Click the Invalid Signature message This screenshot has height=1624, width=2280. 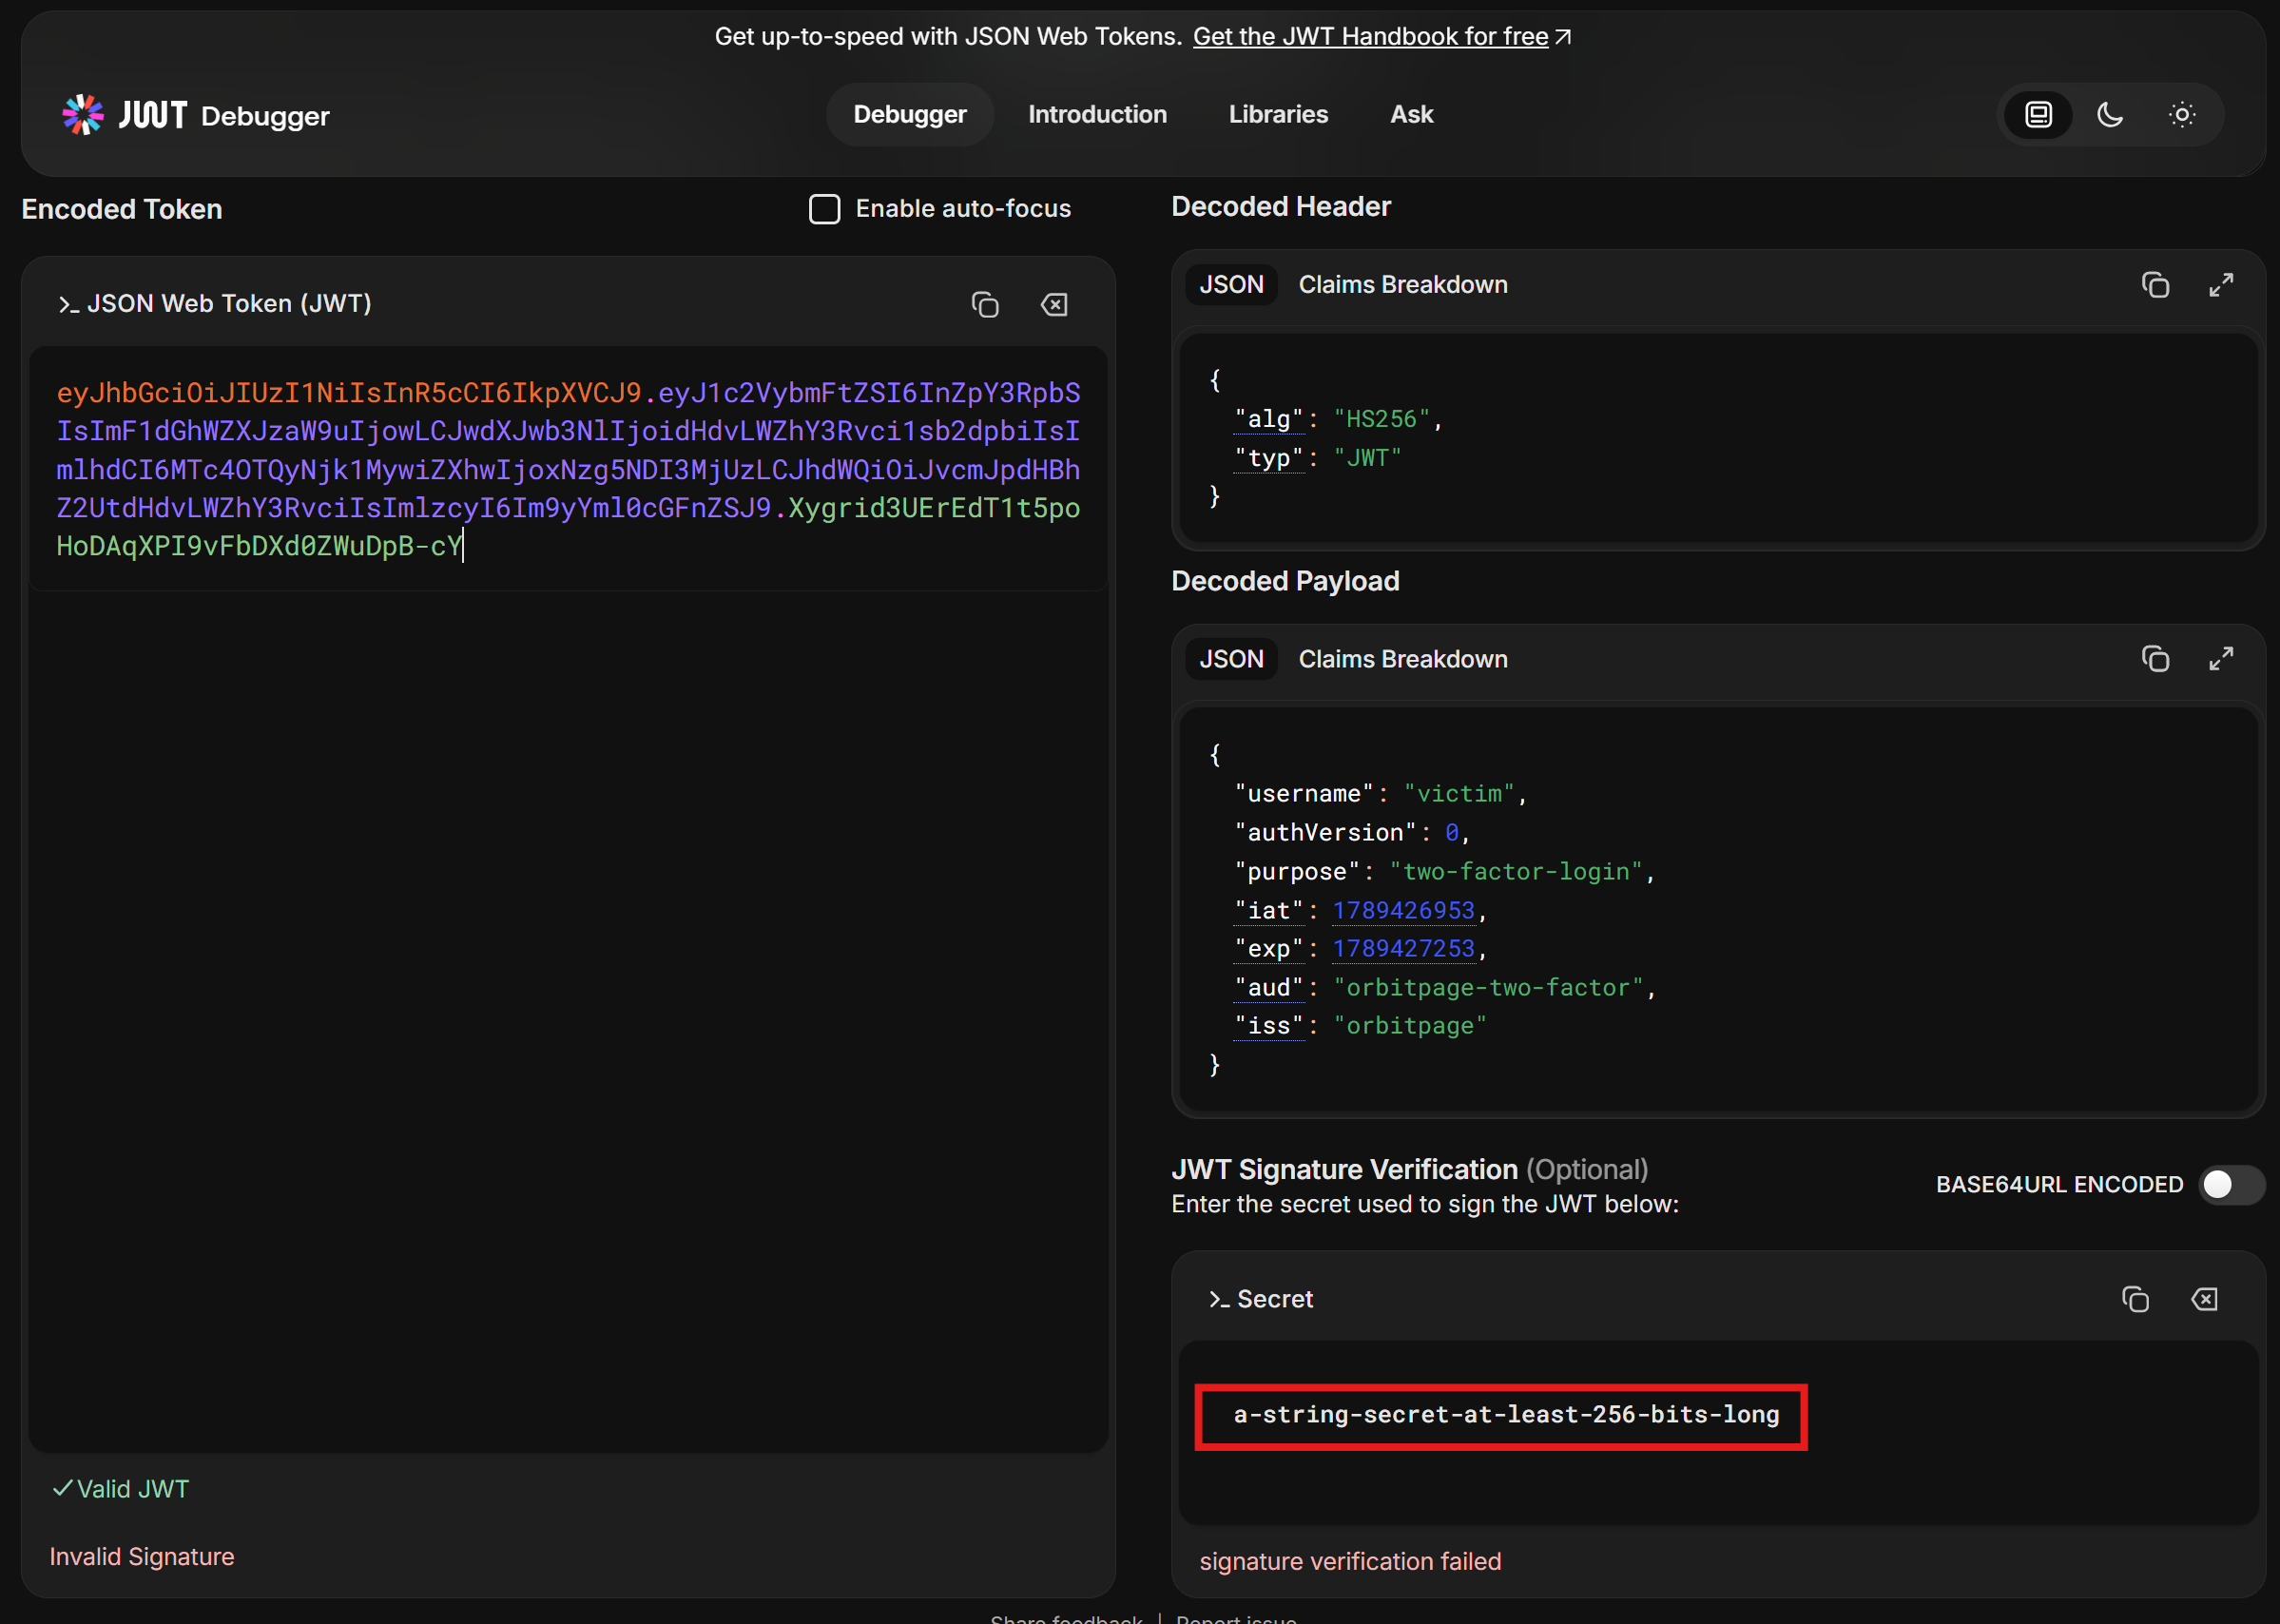142,1557
